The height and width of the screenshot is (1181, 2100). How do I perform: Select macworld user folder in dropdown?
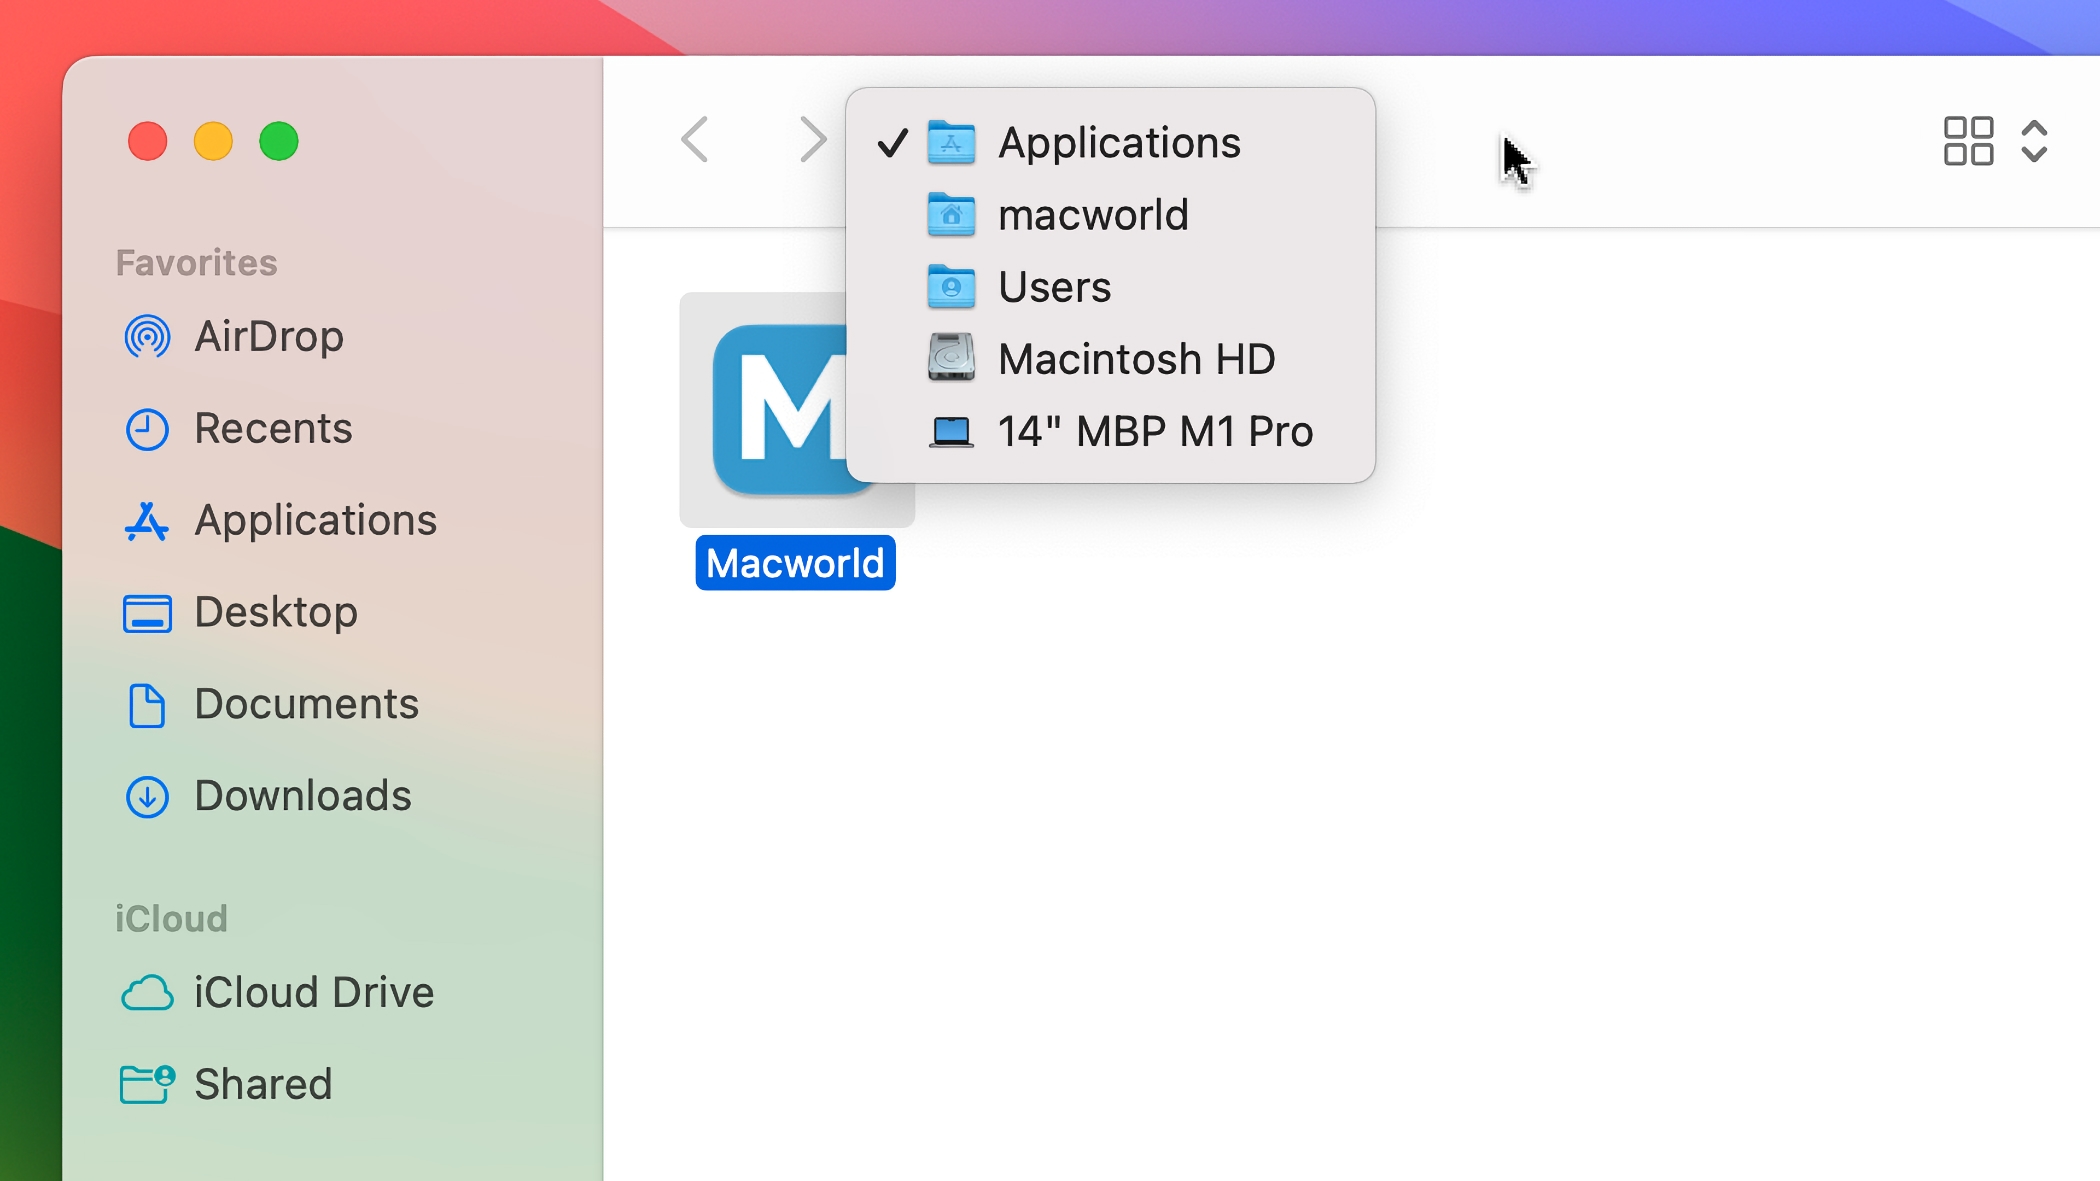(x=1093, y=213)
